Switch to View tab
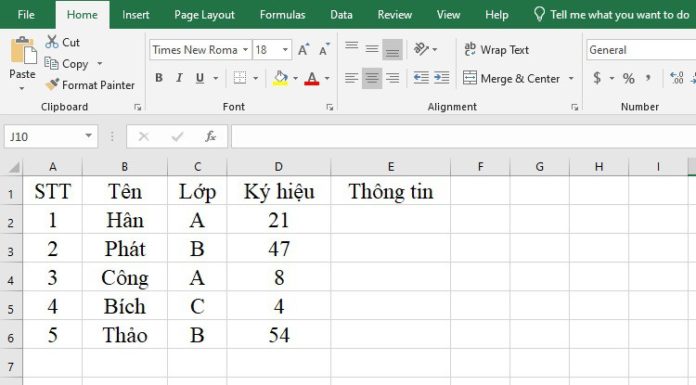This screenshot has width=696, height=385. tap(448, 15)
